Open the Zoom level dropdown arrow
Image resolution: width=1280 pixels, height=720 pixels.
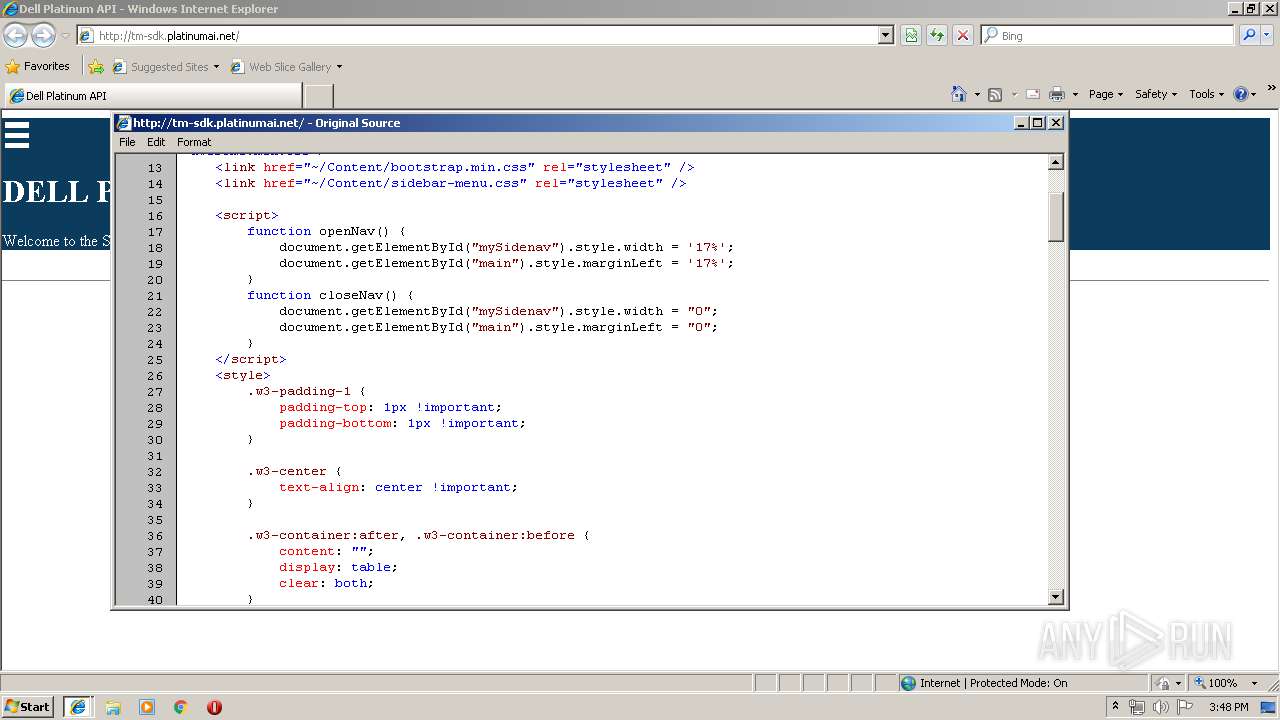(1254, 683)
